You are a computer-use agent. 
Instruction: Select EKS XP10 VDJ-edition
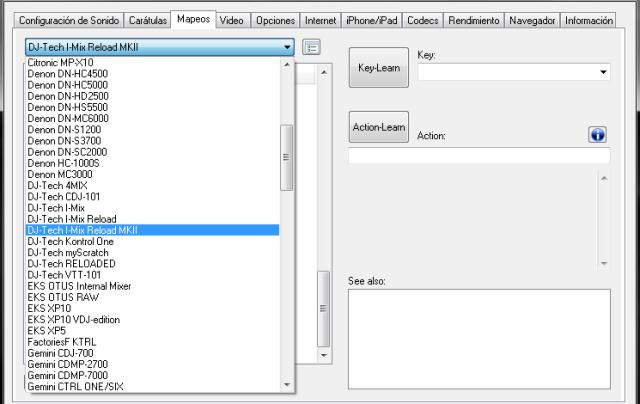coord(153,320)
